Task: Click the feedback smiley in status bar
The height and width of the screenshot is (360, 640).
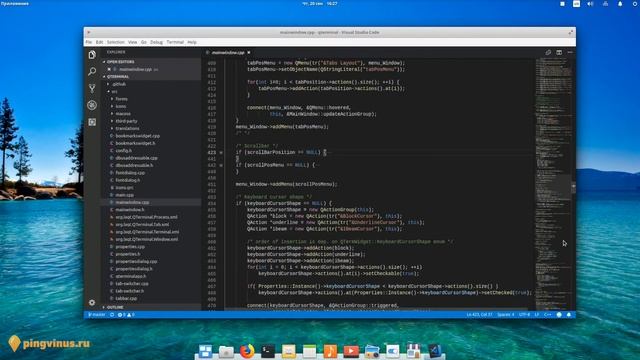Action: point(559,315)
